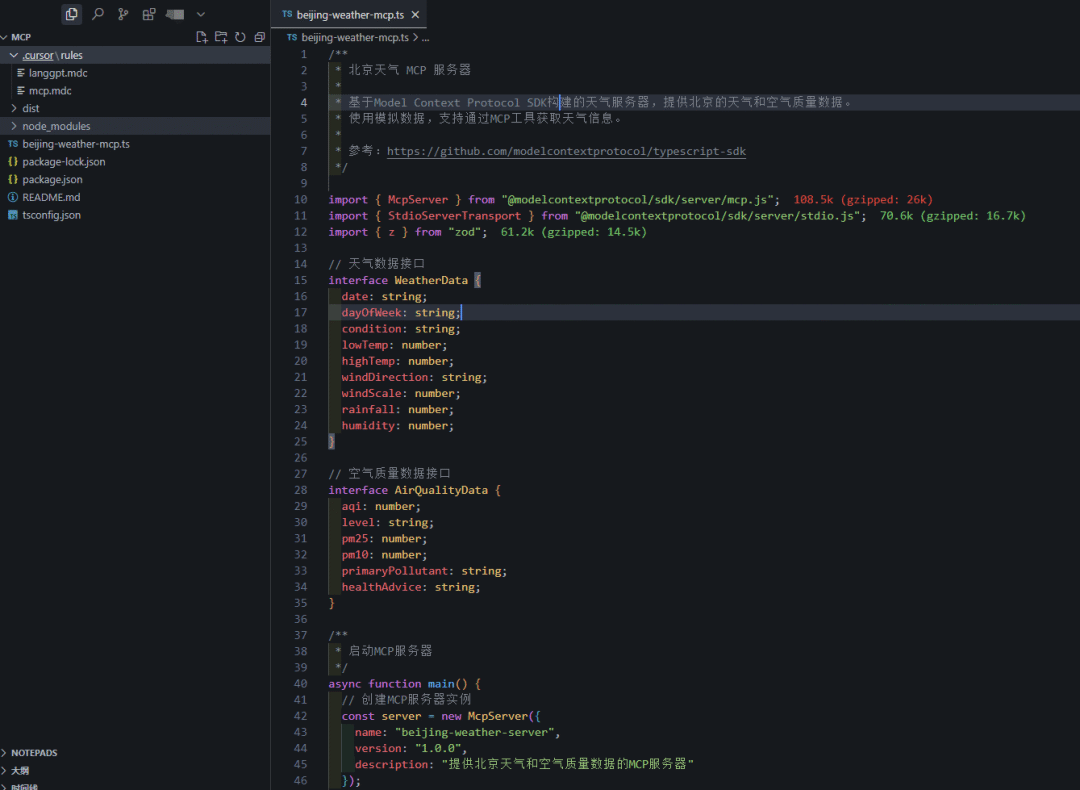The image size is (1080, 790).
Task: Click the humidity property line
Action: [397, 426]
